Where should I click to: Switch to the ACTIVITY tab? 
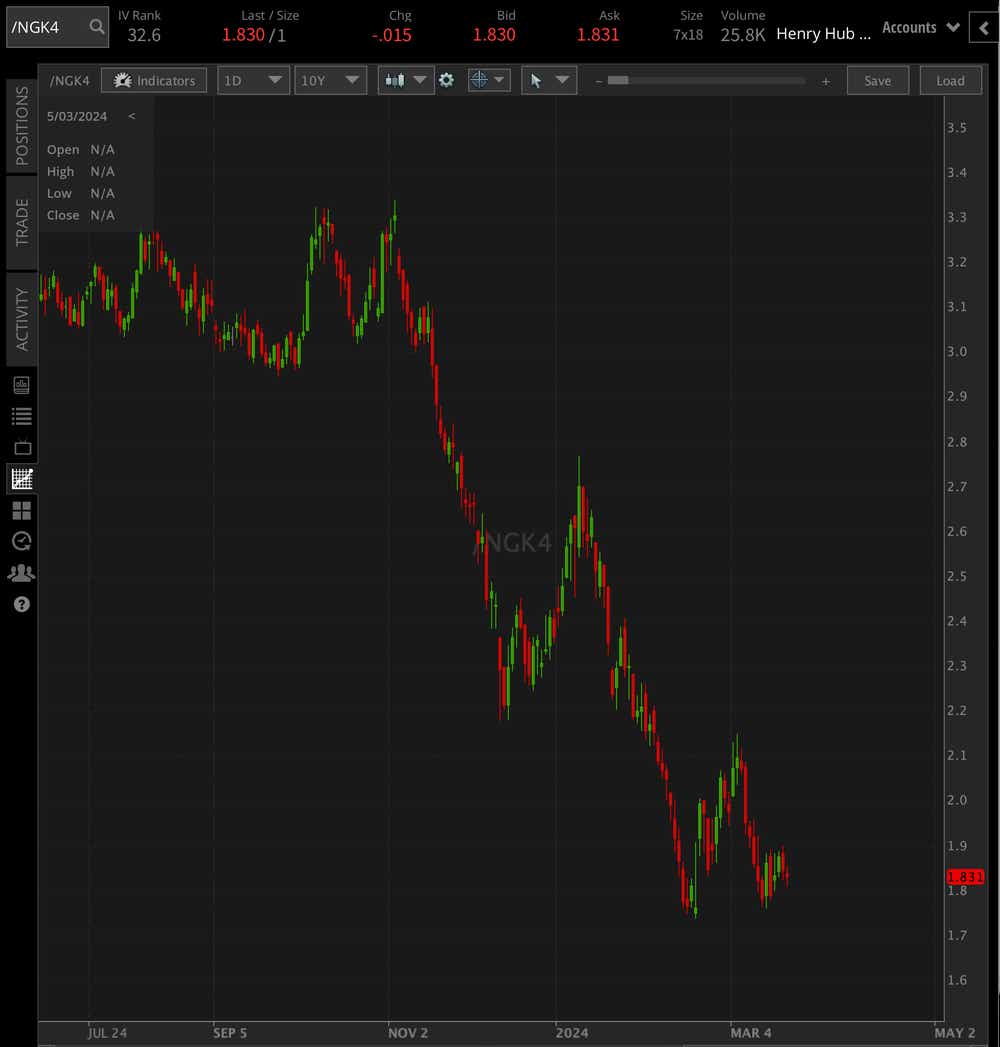pyautogui.click(x=22, y=319)
